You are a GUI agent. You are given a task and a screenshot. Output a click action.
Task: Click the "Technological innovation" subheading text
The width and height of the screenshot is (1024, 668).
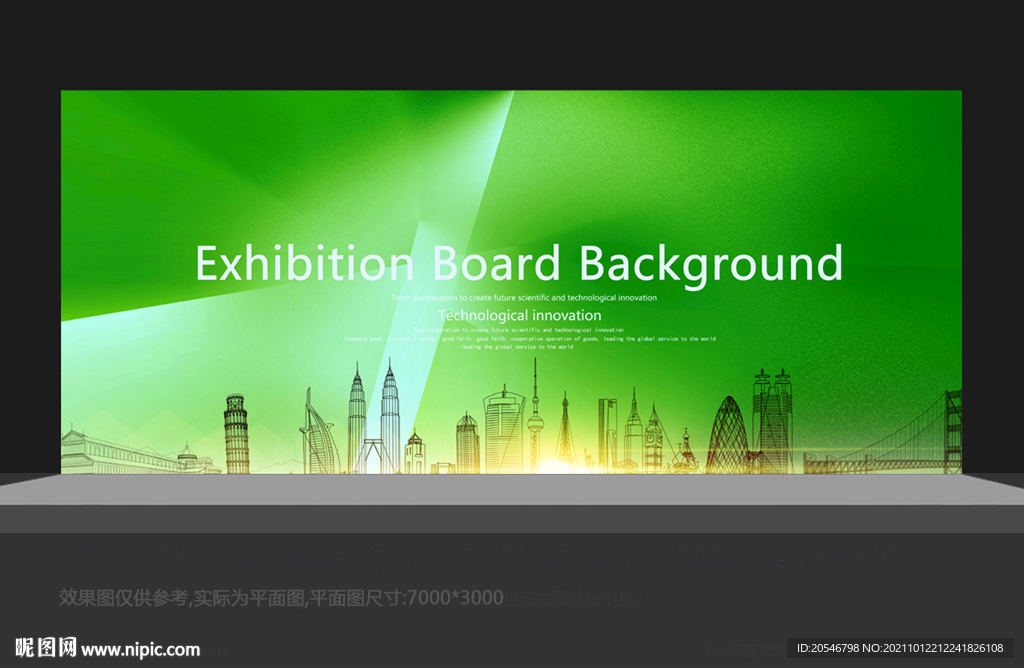520,315
